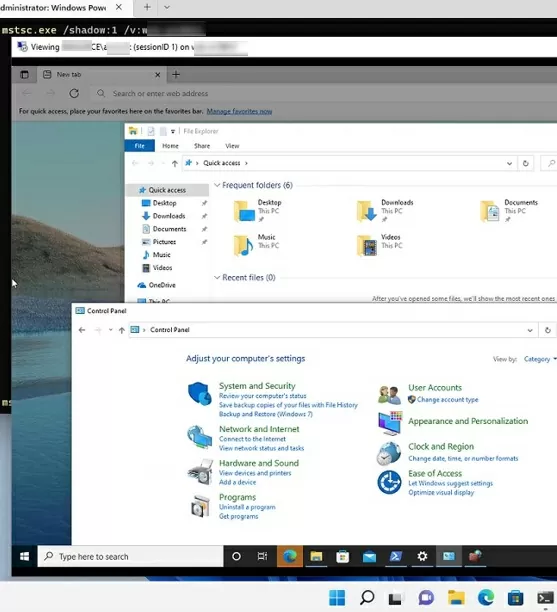
Task: Open Review your computer's status link
Action: click(x=262, y=396)
